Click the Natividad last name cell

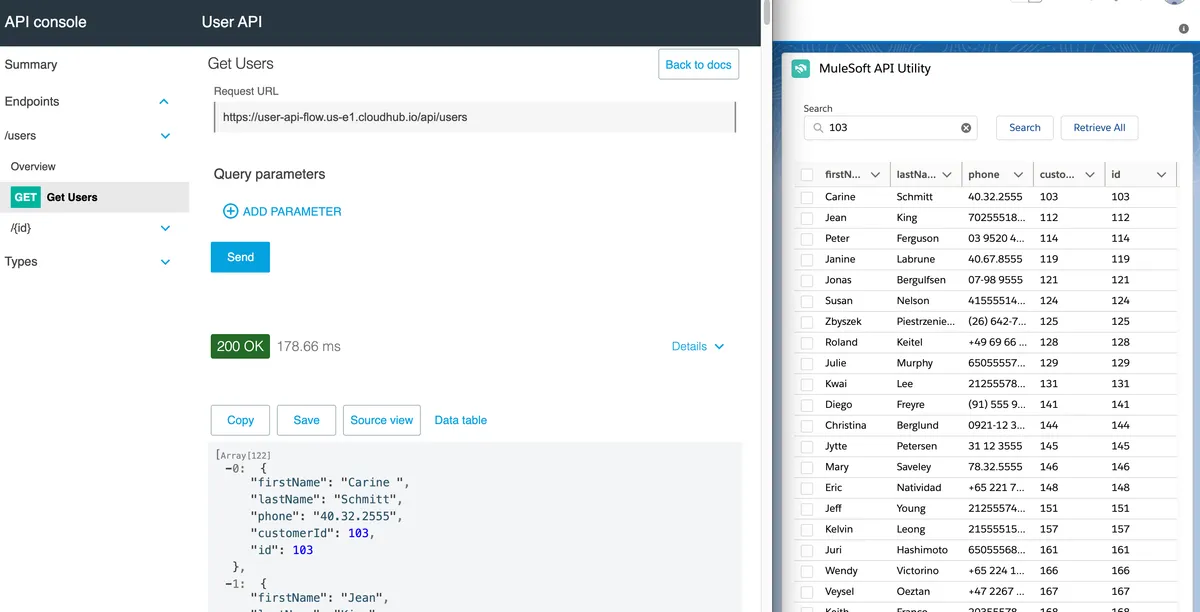pos(919,488)
